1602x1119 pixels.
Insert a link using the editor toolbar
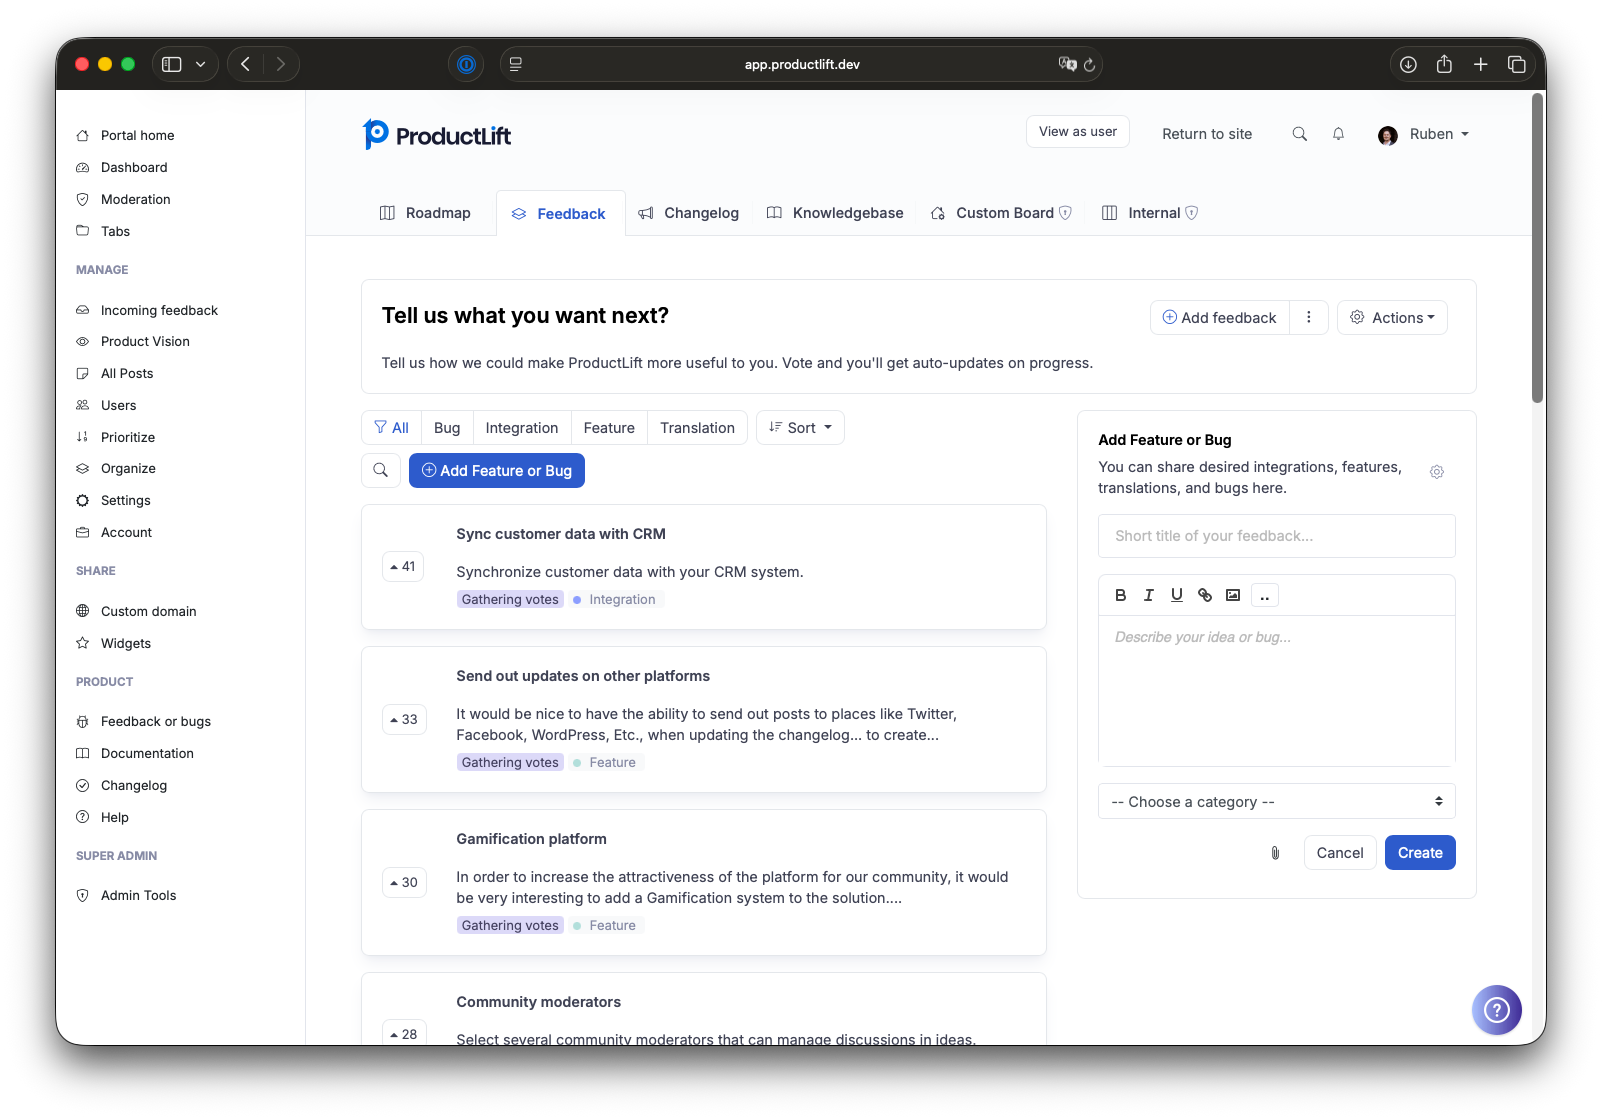pos(1205,595)
